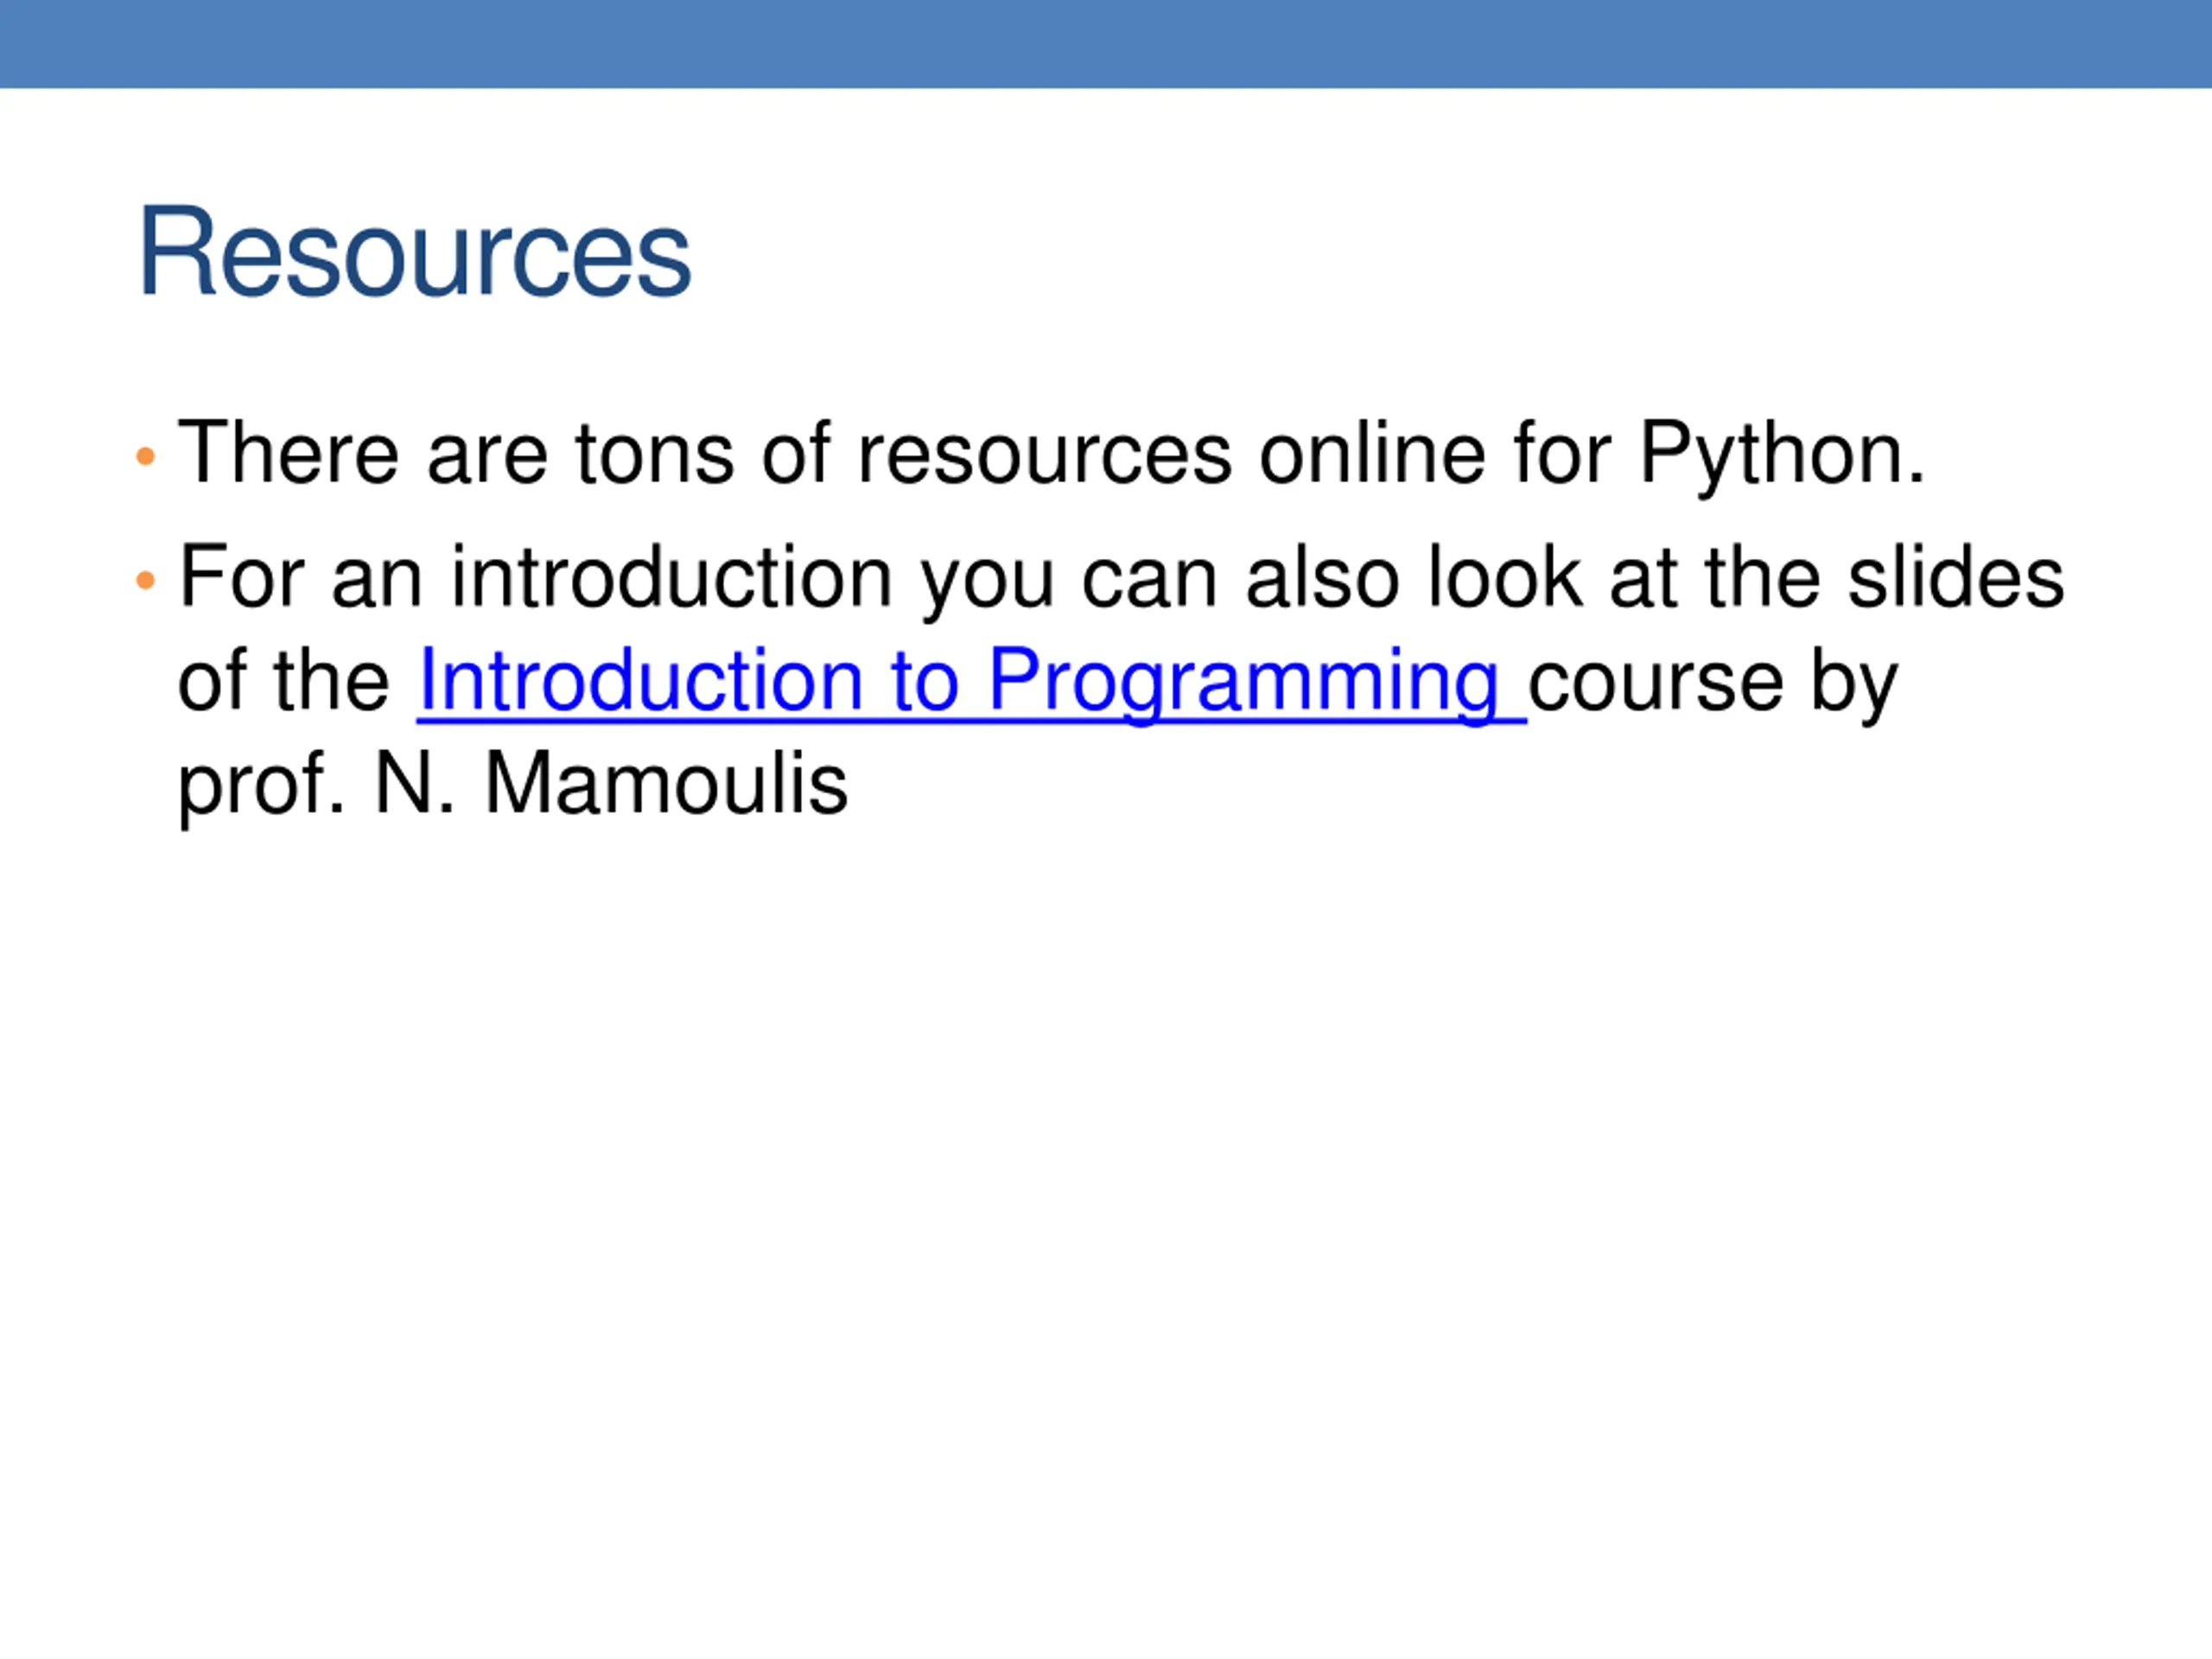Click the word 'Introduction' in the blue hyperlink
The image size is (2212, 1659).
(x=641, y=681)
